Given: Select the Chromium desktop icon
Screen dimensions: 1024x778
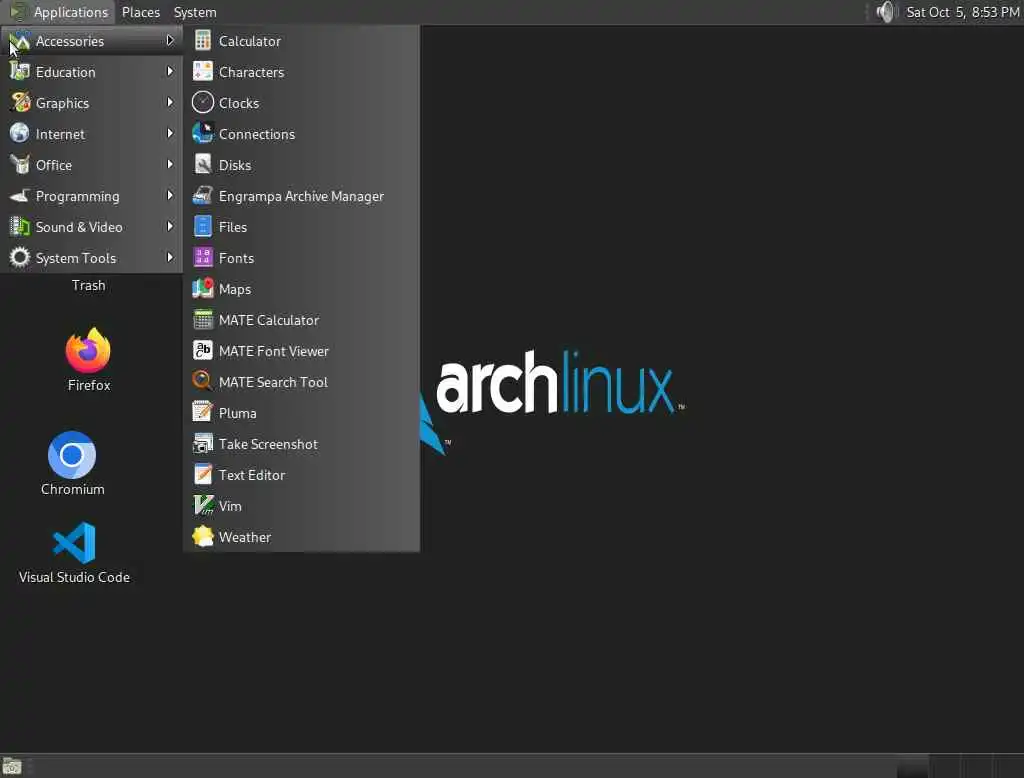Looking at the screenshot, I should click(x=72, y=455).
